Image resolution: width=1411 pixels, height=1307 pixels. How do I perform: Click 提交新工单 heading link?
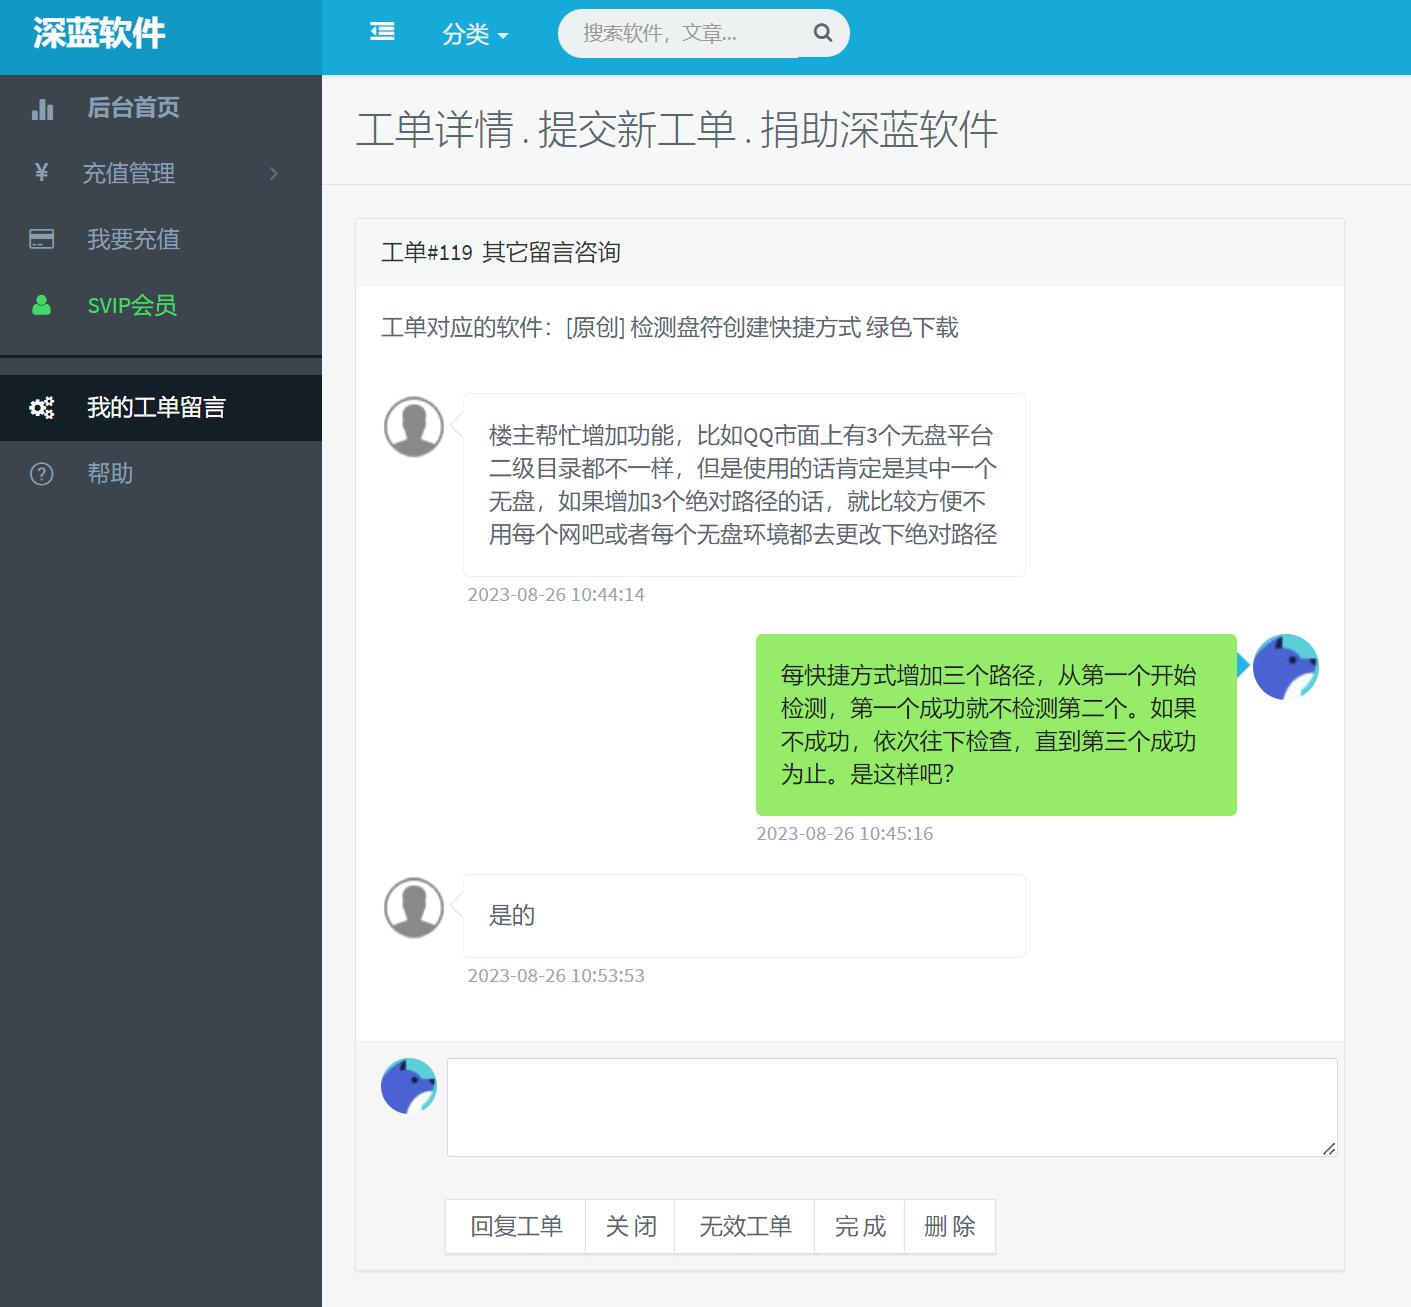pyautogui.click(x=637, y=130)
